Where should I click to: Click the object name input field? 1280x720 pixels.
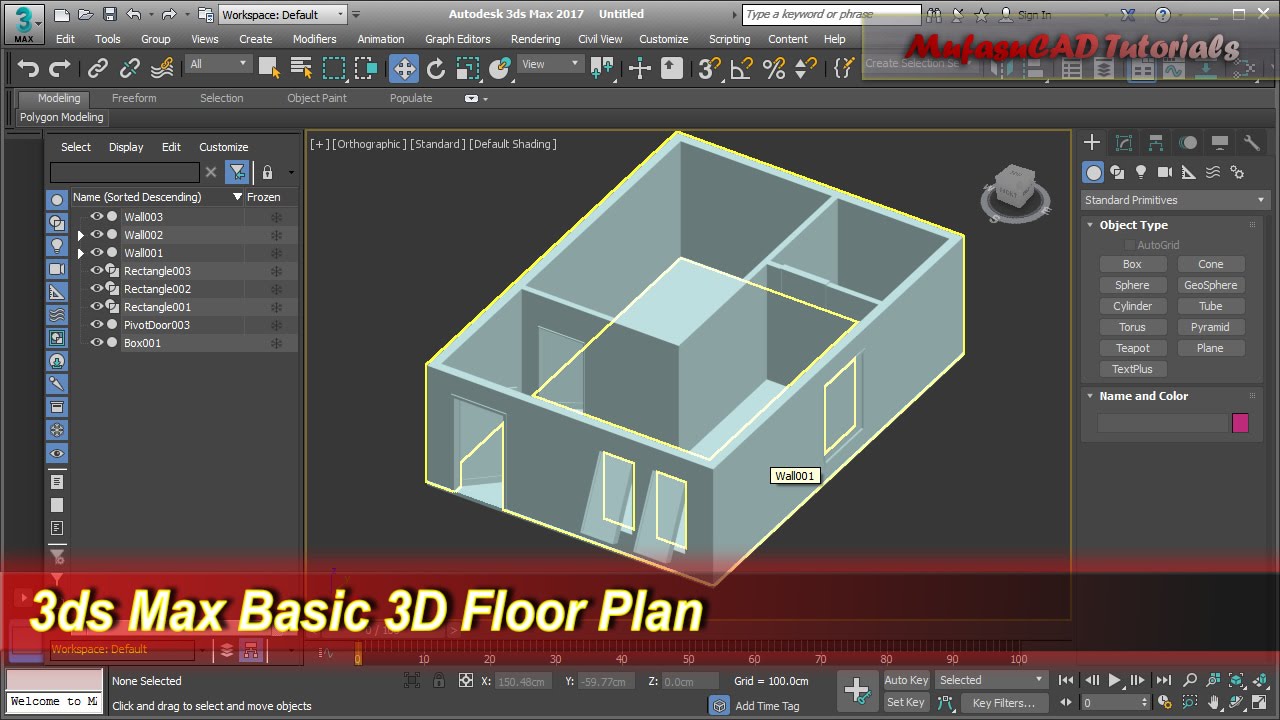tap(1162, 423)
